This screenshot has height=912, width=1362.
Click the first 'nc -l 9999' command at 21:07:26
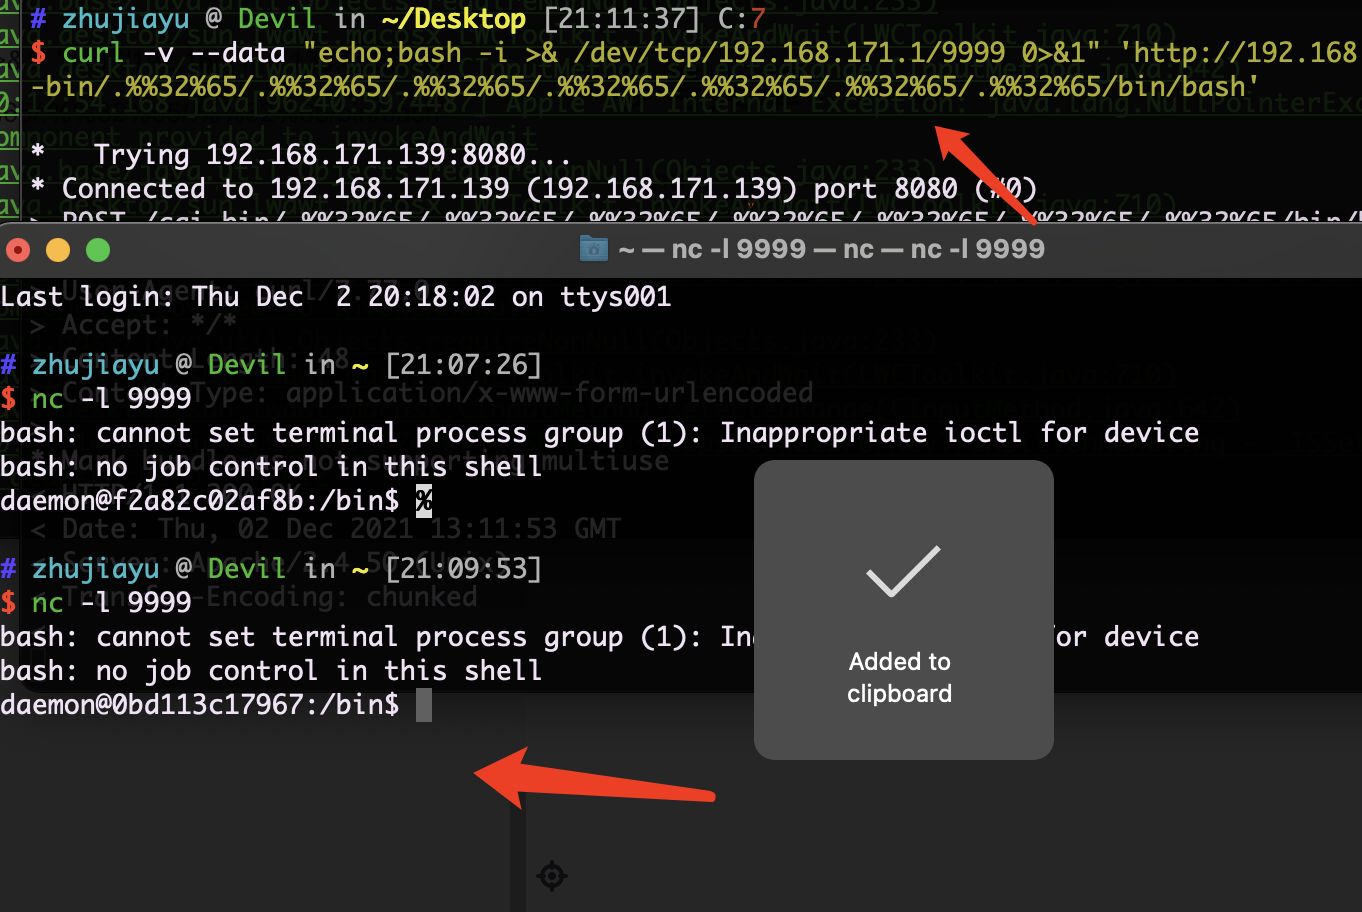[x=111, y=399]
